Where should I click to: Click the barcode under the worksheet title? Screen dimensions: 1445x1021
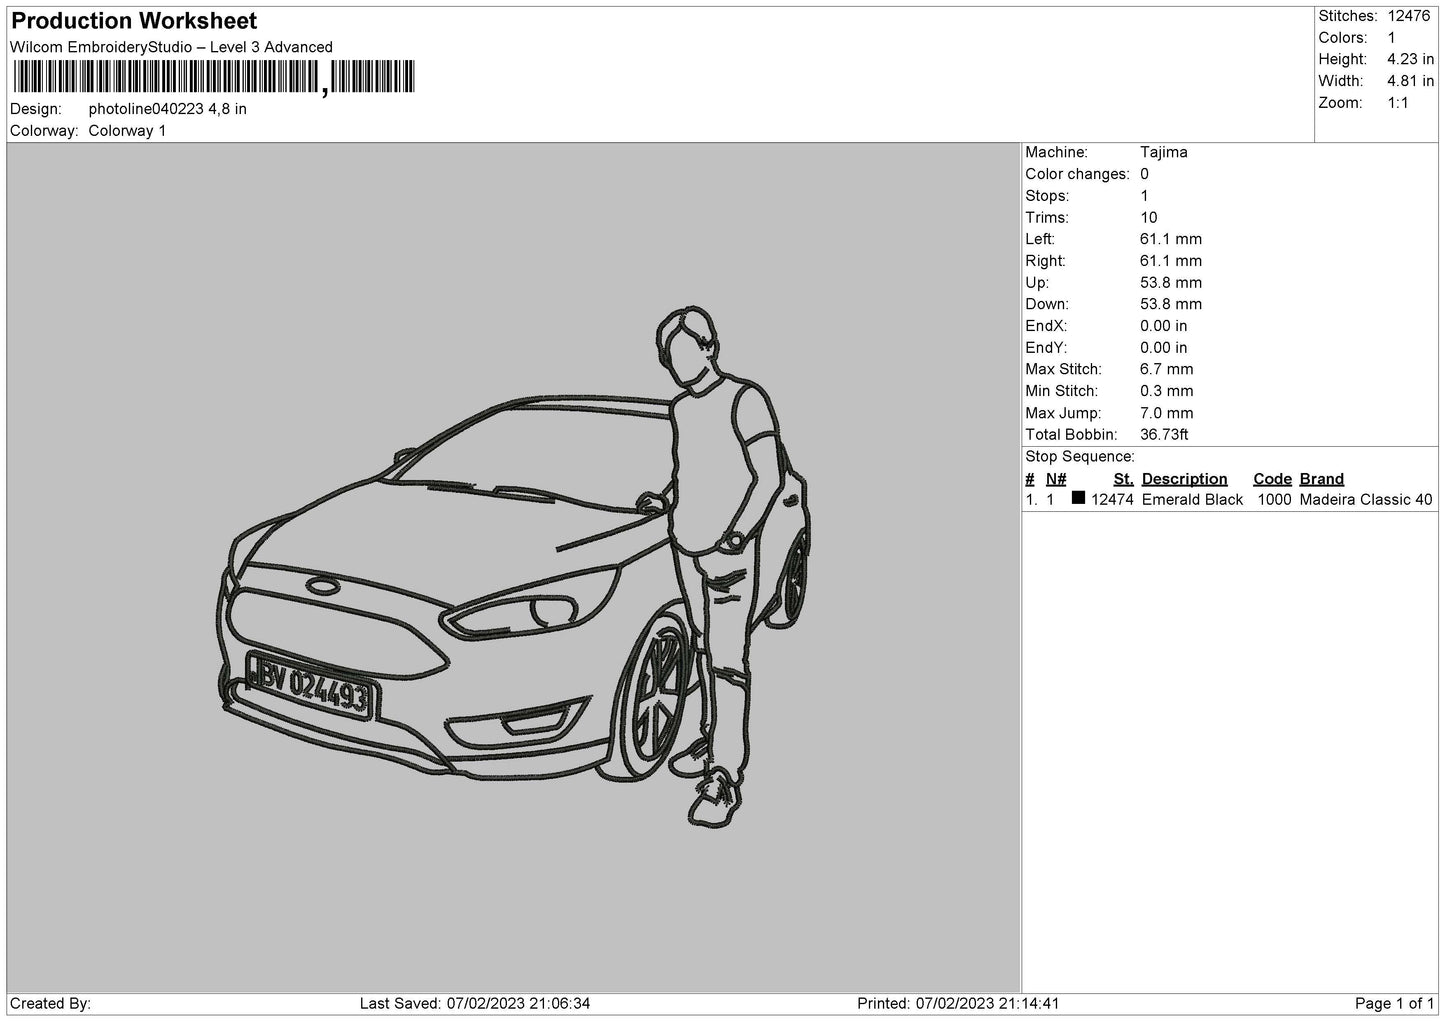click(214, 78)
